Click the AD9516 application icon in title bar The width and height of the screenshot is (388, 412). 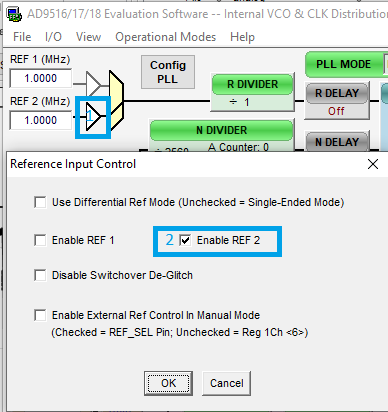pos(14,14)
